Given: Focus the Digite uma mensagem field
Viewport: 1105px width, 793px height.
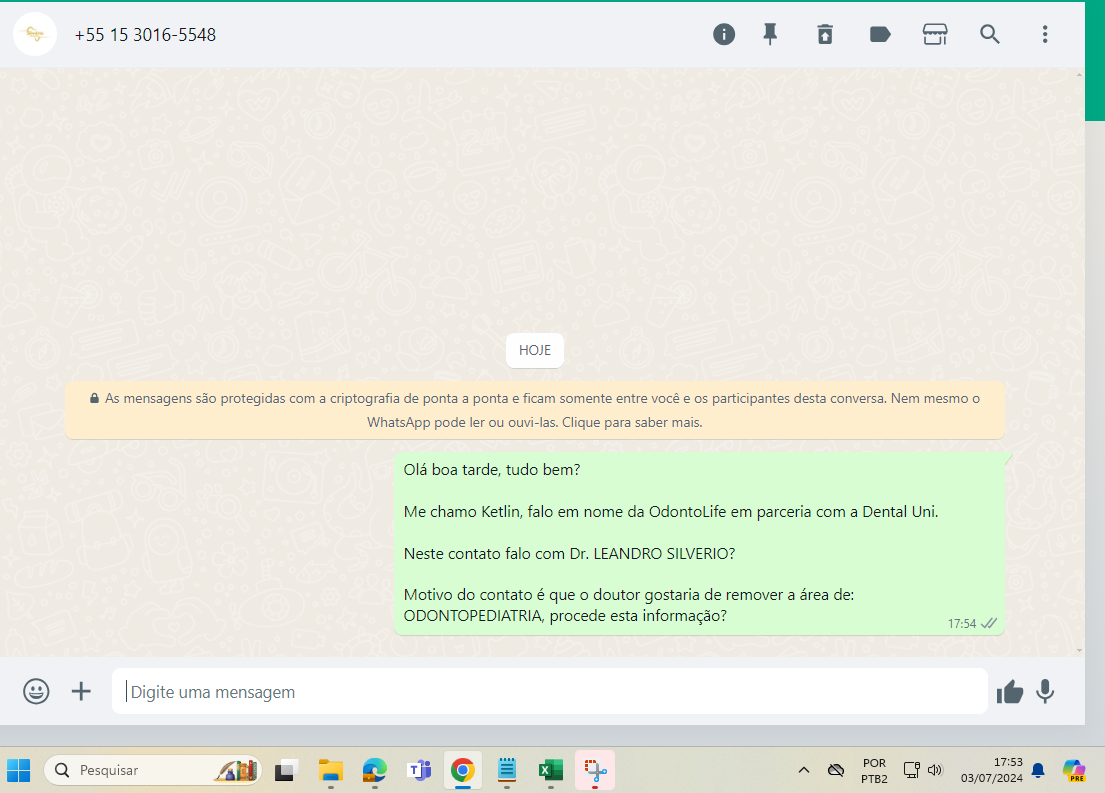Looking at the screenshot, I should pyautogui.click(x=549, y=691).
